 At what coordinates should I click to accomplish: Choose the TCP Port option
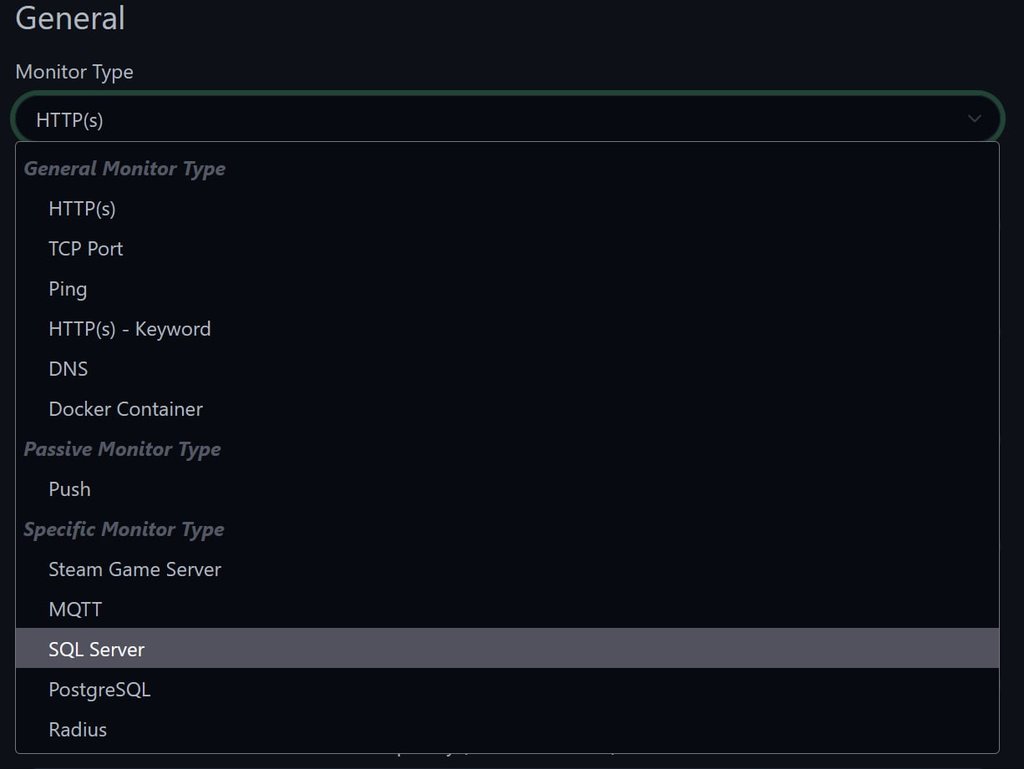(507, 249)
